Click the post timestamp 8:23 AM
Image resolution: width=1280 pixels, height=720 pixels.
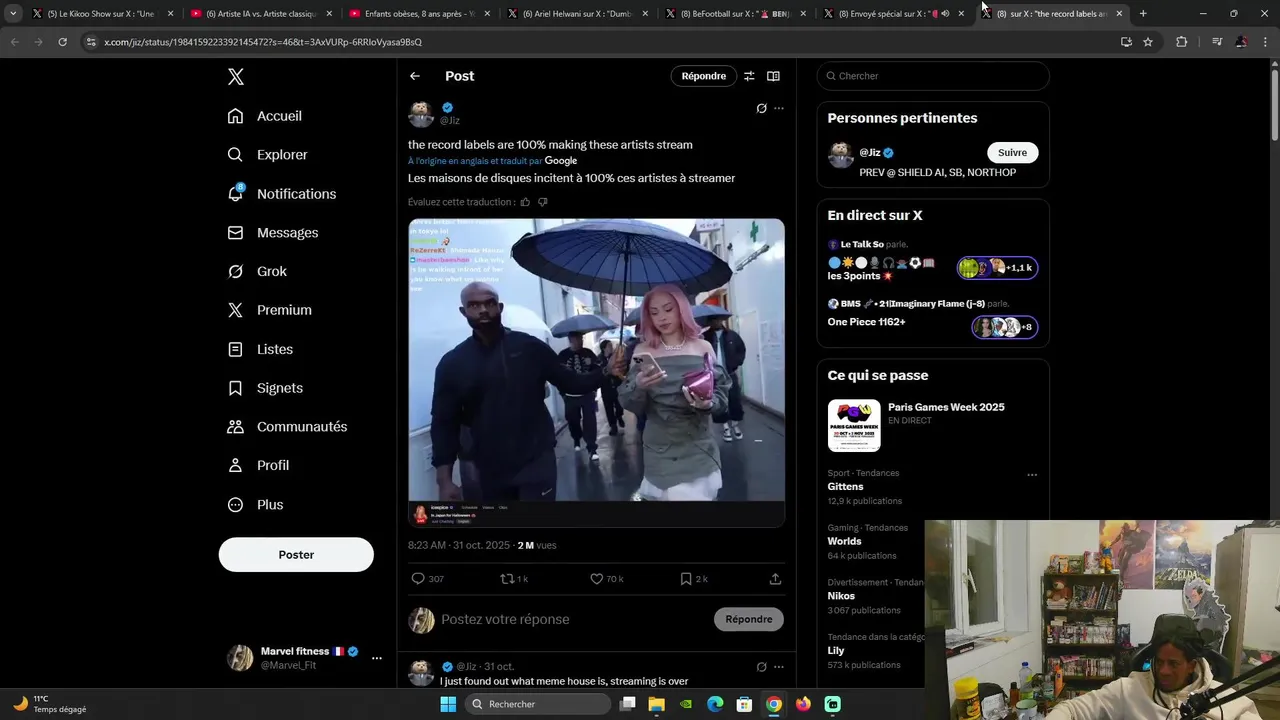coord(459,546)
